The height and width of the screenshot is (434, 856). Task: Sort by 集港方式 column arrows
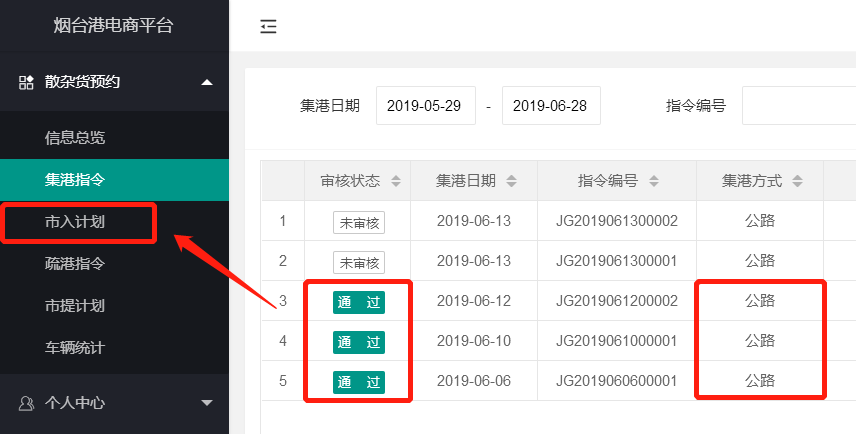point(798,181)
